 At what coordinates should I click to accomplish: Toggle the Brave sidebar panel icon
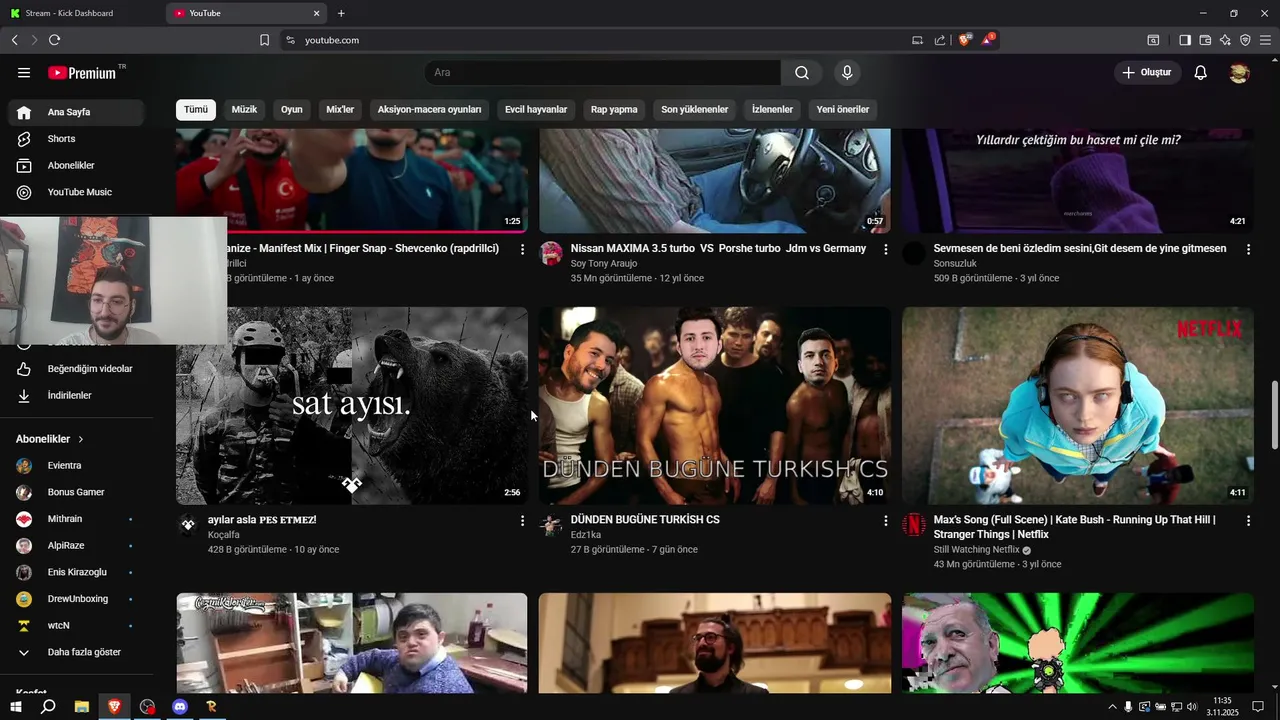tap(1185, 40)
